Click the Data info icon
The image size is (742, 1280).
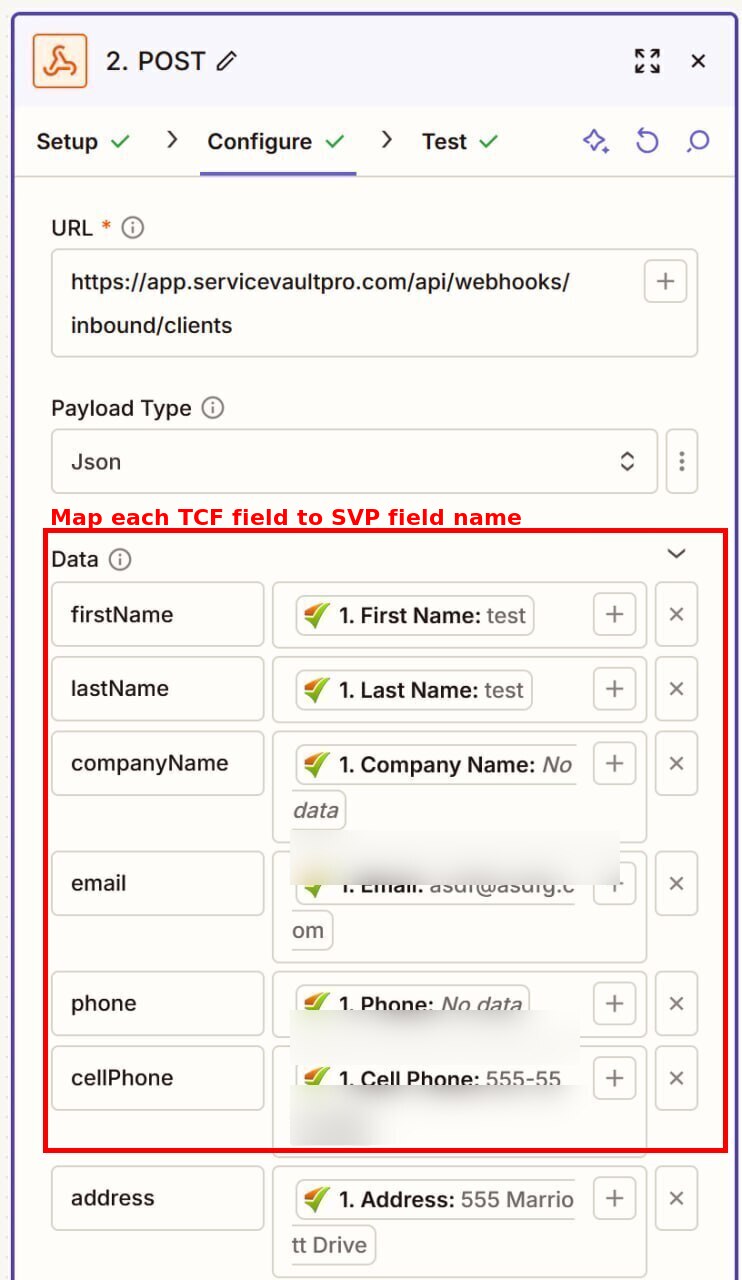[120, 559]
